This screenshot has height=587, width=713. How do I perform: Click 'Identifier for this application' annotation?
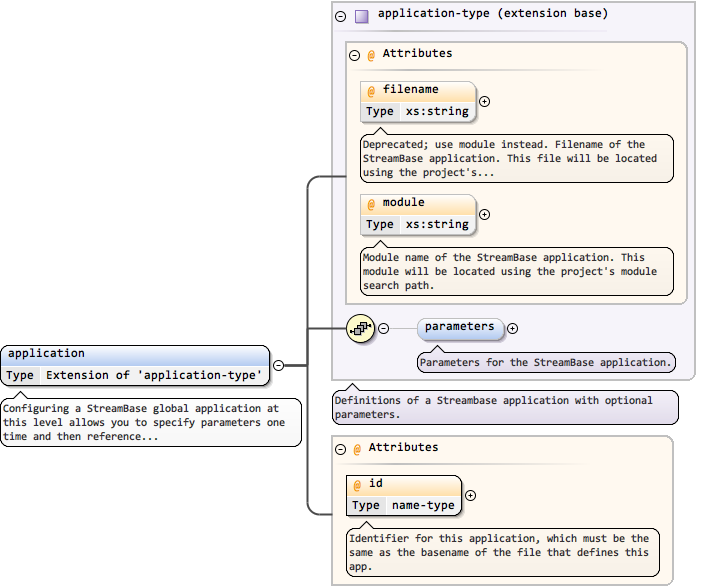pos(502,552)
